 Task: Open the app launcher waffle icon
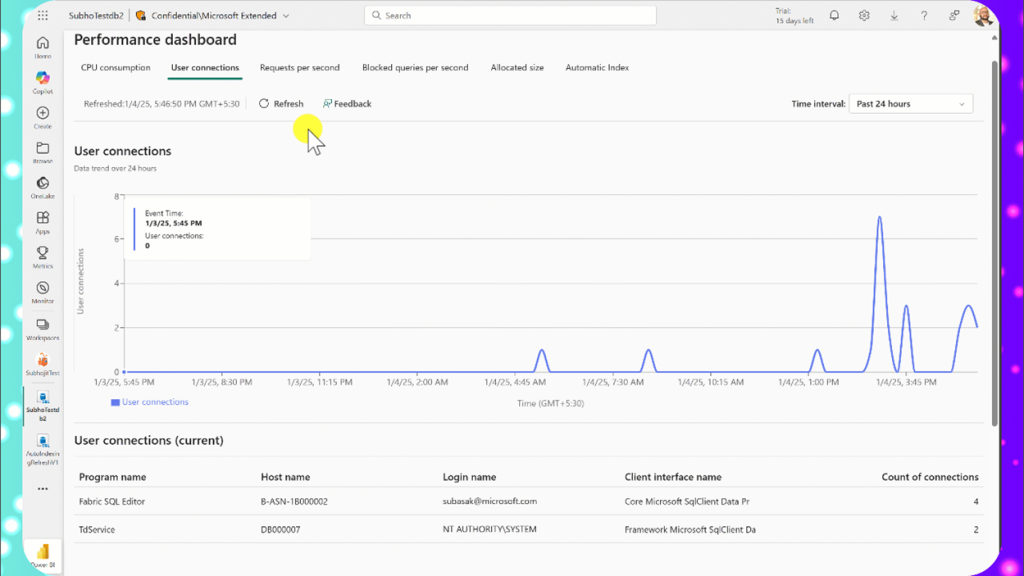(42, 16)
